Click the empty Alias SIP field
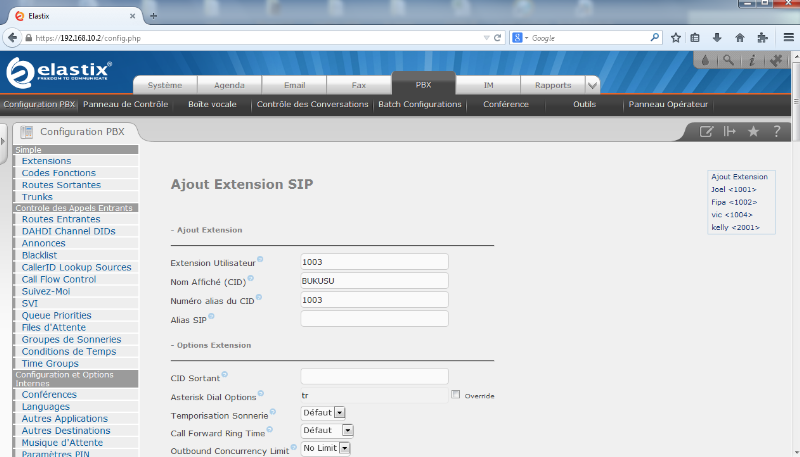The height and width of the screenshot is (457, 800). tap(374, 319)
